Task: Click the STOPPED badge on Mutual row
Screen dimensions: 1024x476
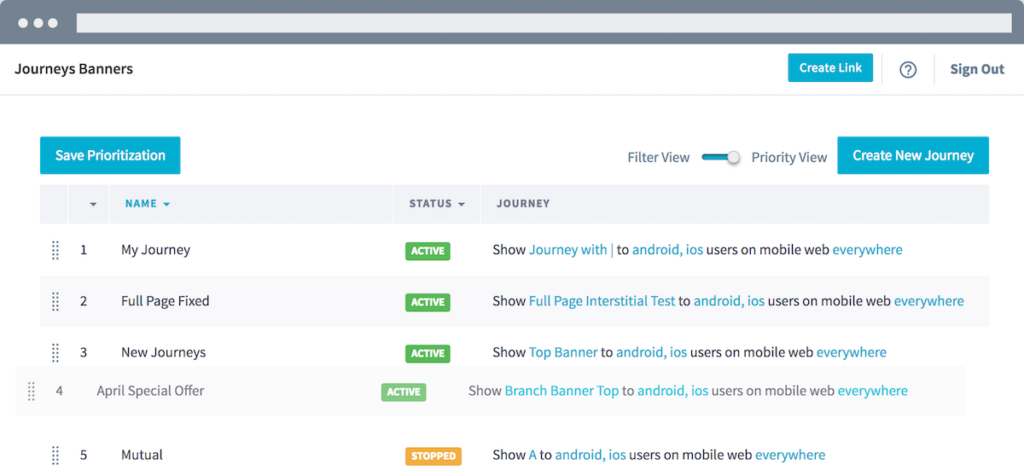Action: (x=432, y=456)
